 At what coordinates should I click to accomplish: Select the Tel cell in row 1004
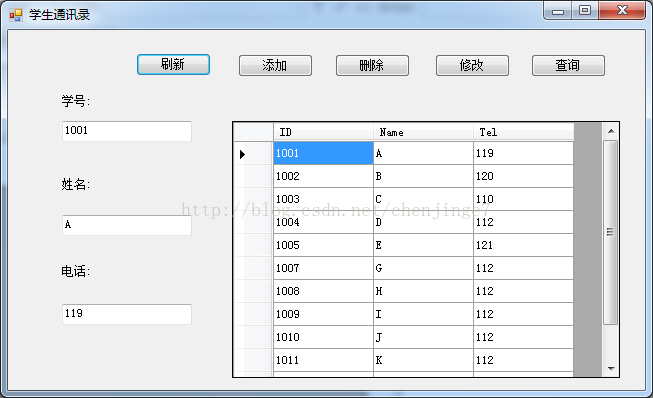(523, 222)
